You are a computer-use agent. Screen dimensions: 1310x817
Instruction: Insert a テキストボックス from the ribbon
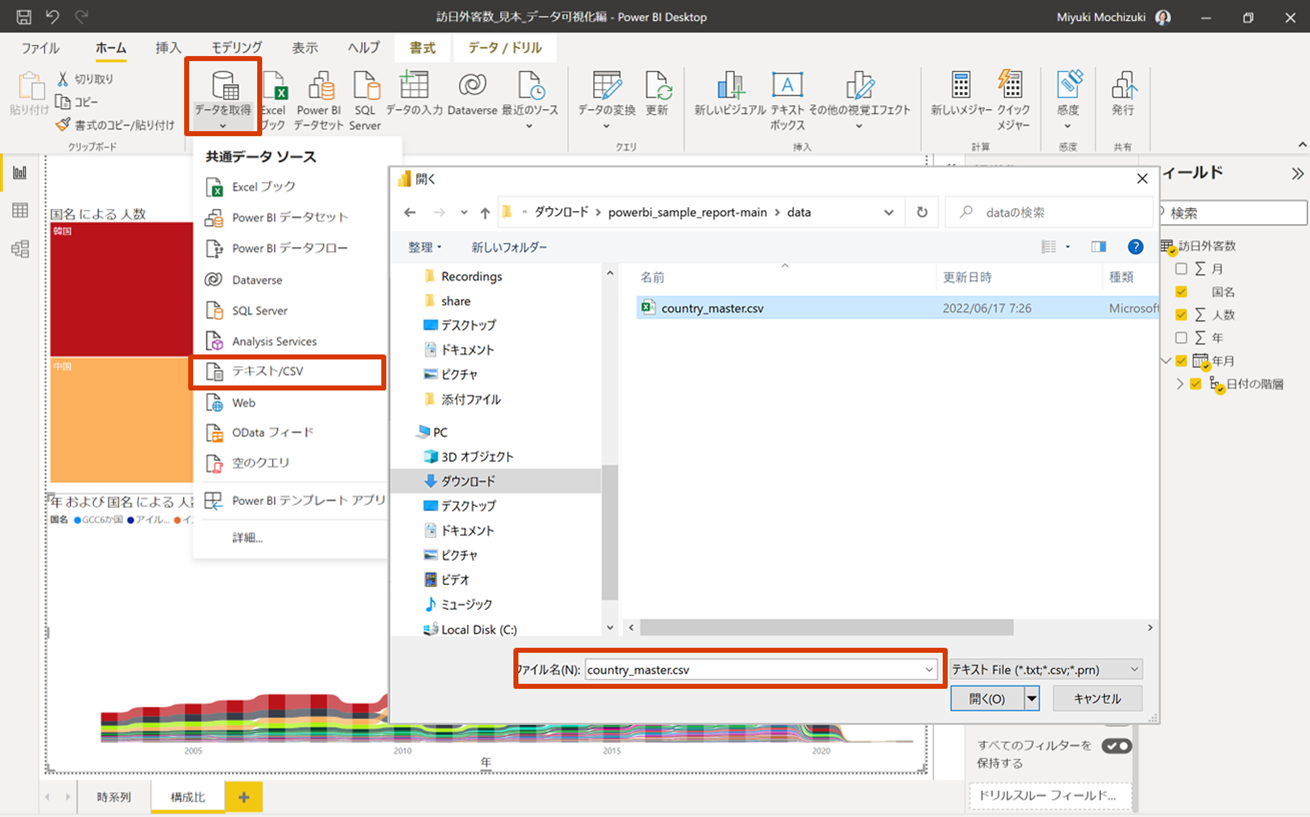787,100
